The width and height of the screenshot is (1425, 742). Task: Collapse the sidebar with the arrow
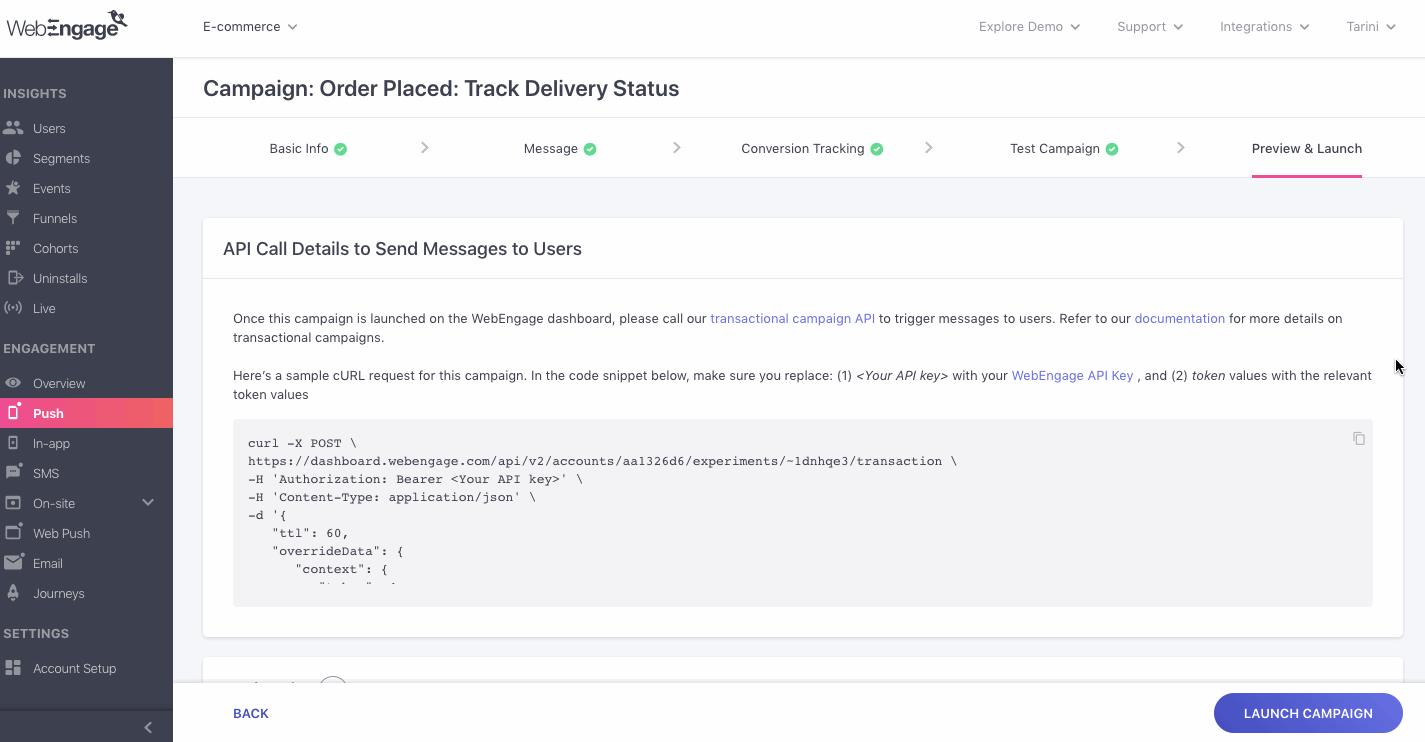(x=148, y=727)
